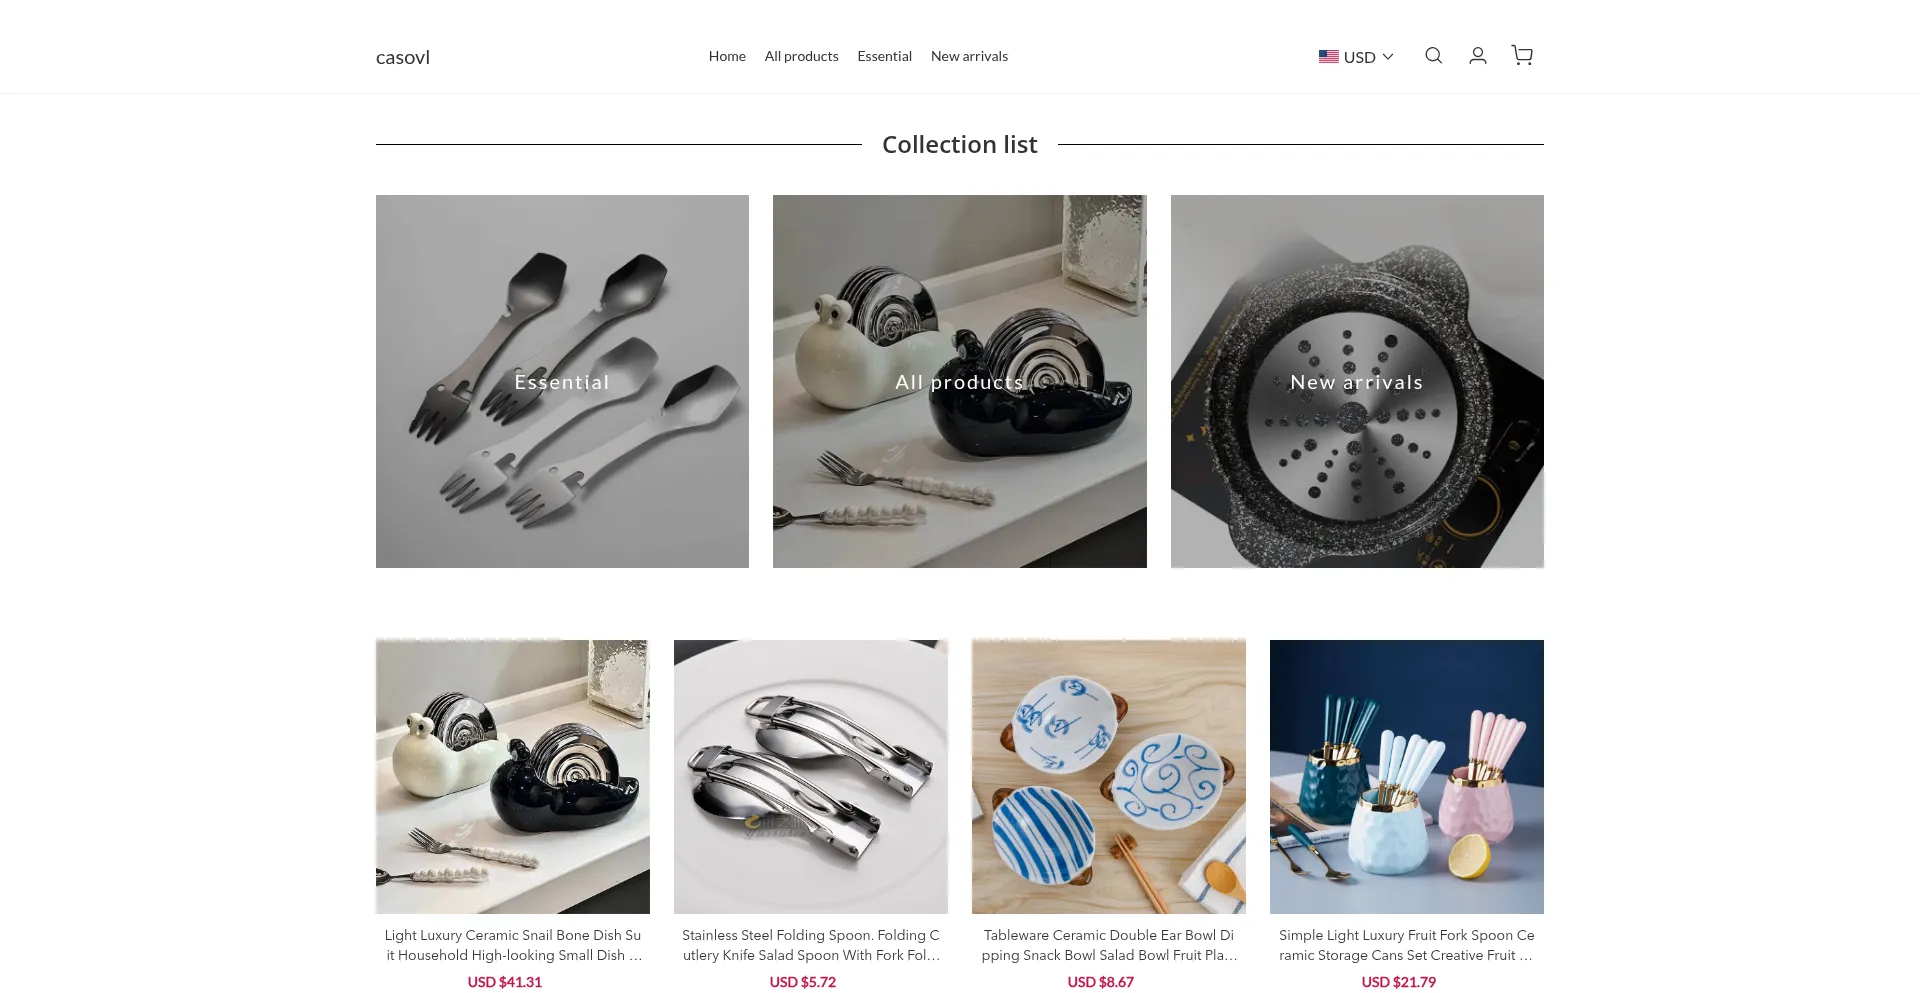Click the US flag icon

pyautogui.click(x=1328, y=57)
